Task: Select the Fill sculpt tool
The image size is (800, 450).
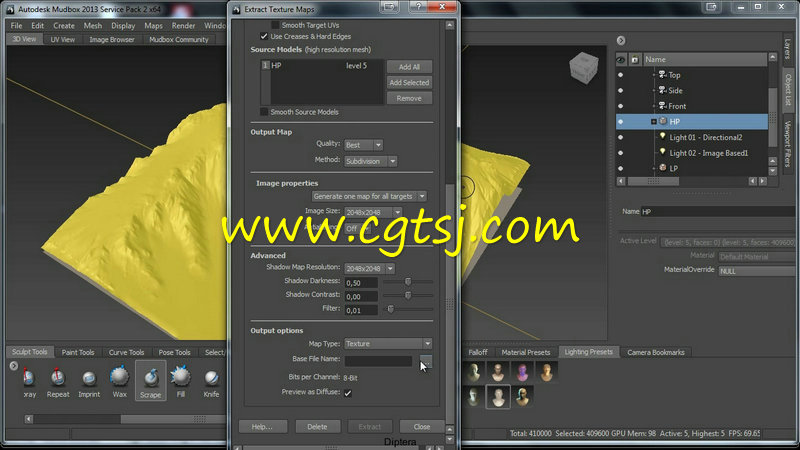Action: tap(181, 381)
